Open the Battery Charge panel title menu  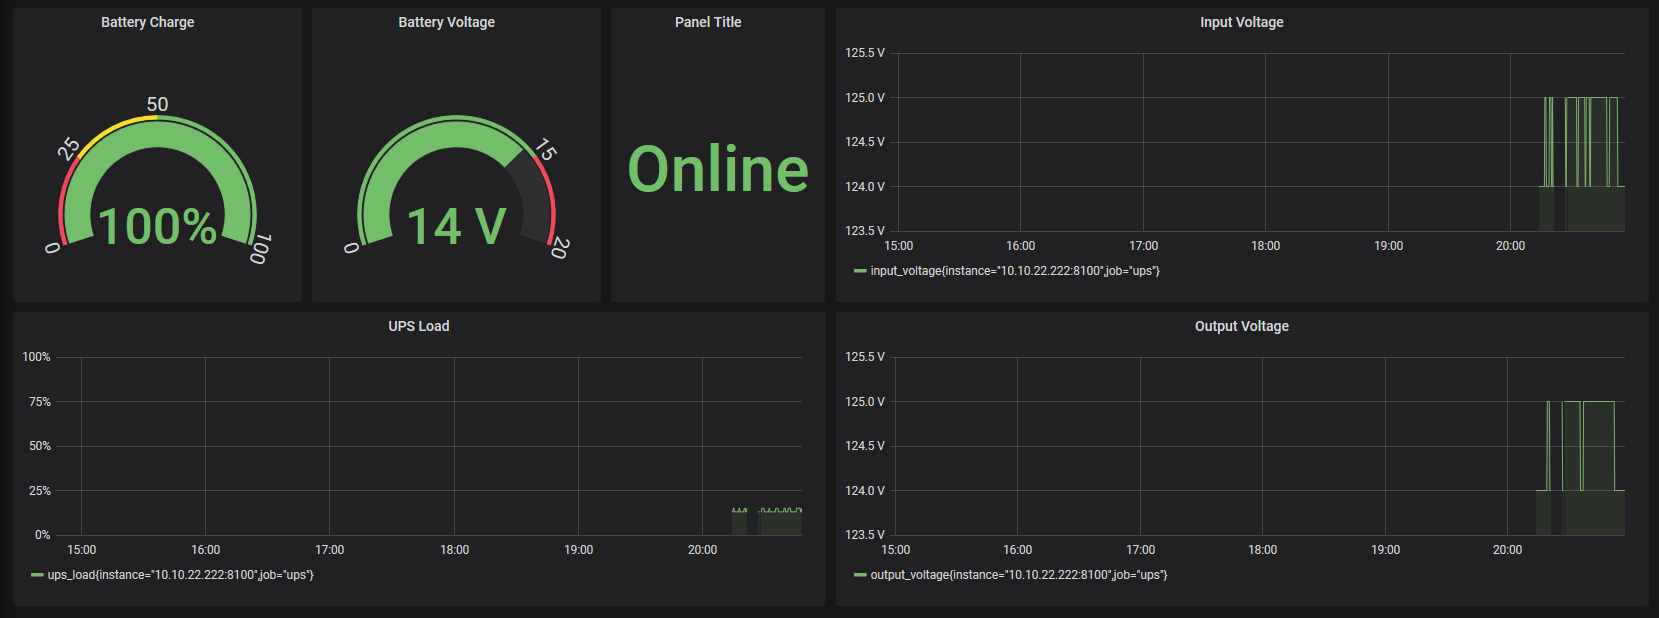(x=148, y=22)
